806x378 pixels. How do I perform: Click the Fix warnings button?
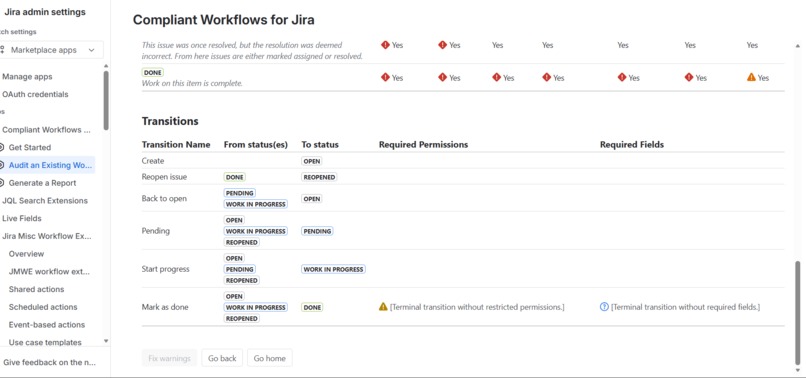169,358
